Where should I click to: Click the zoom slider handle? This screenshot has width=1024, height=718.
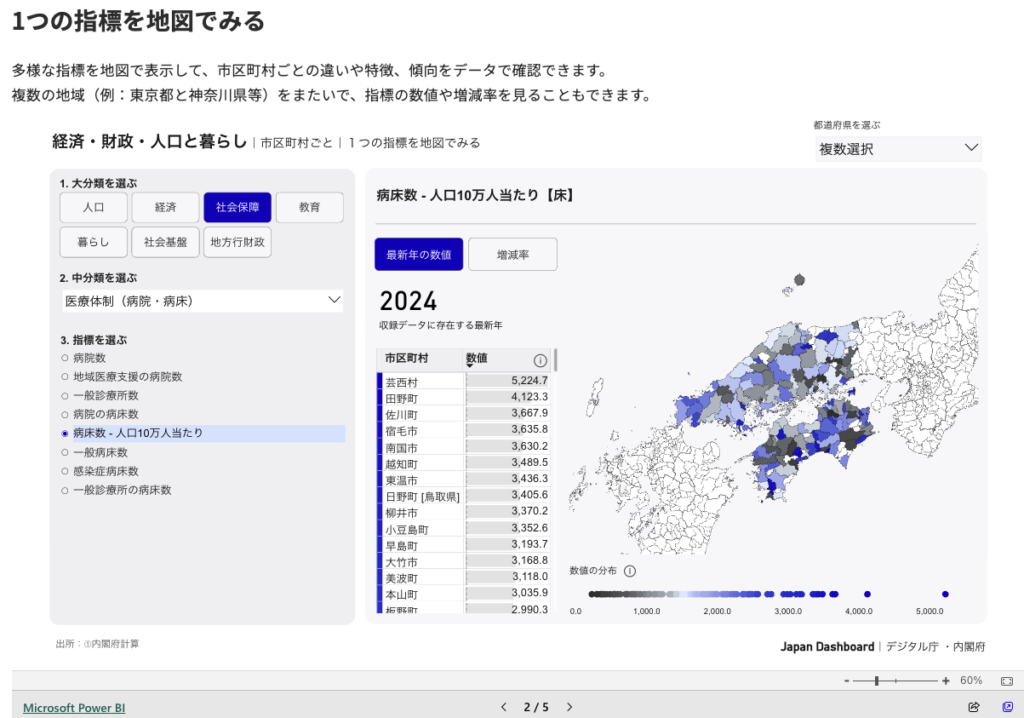point(877,680)
